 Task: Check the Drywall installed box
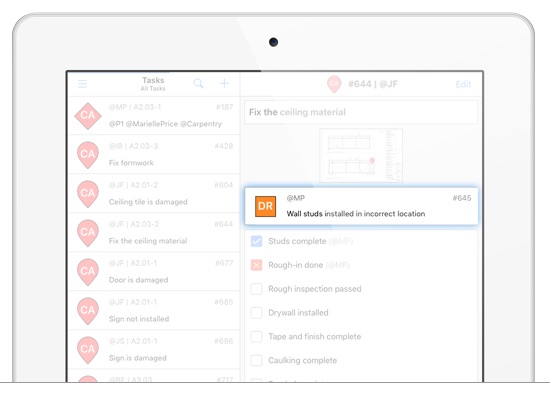[x=256, y=313]
